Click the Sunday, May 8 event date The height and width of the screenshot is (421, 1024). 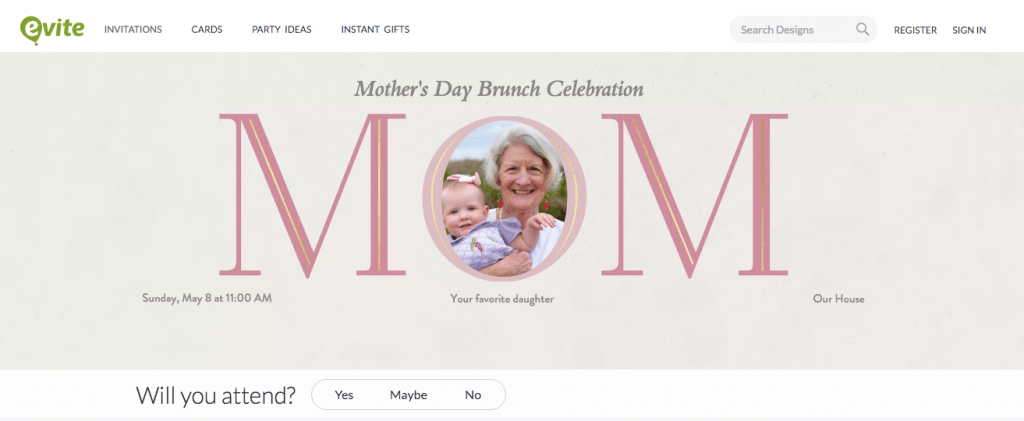click(207, 298)
